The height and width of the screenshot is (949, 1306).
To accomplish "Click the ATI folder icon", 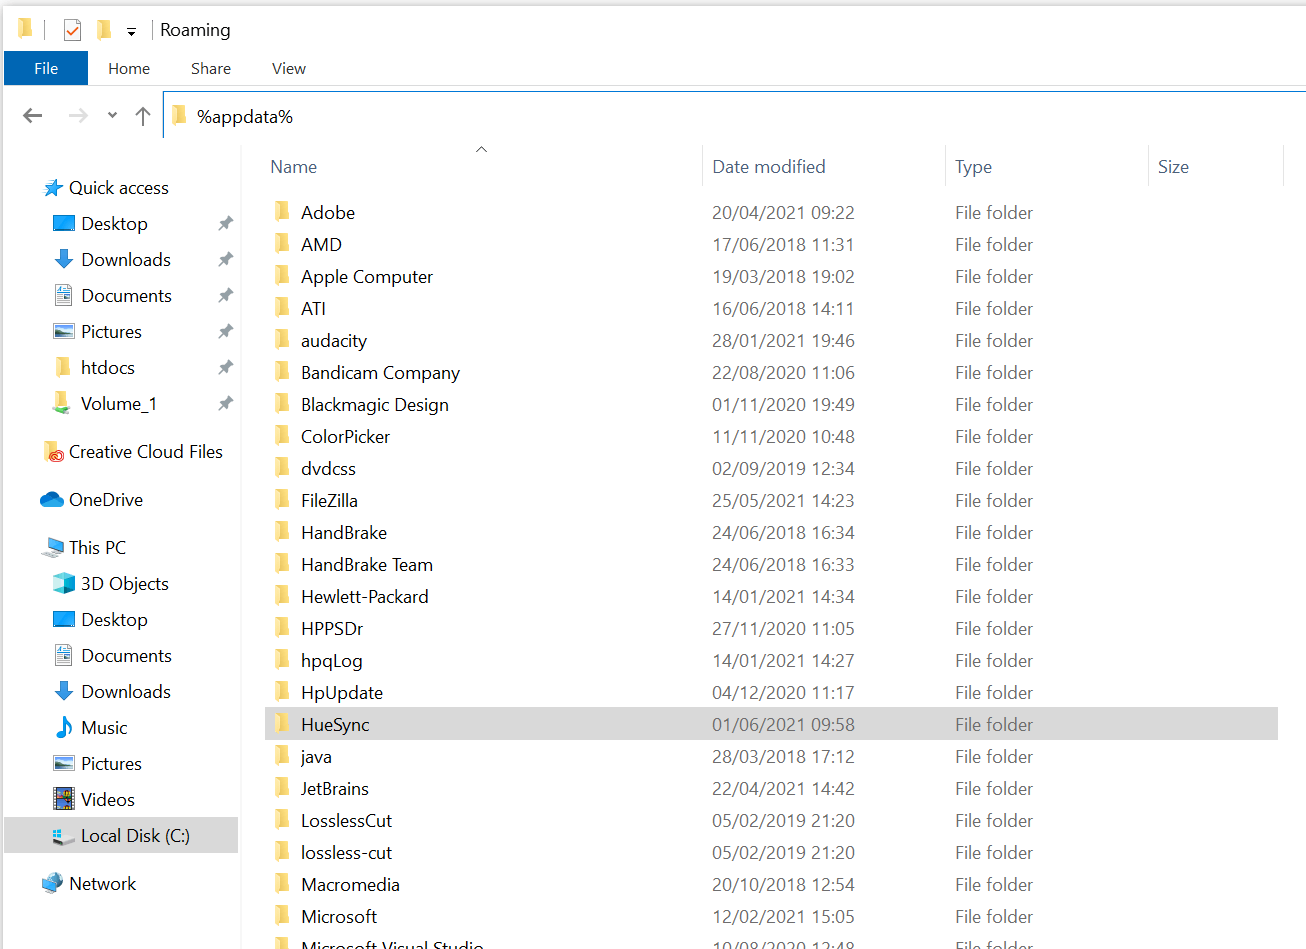I will tap(282, 308).
